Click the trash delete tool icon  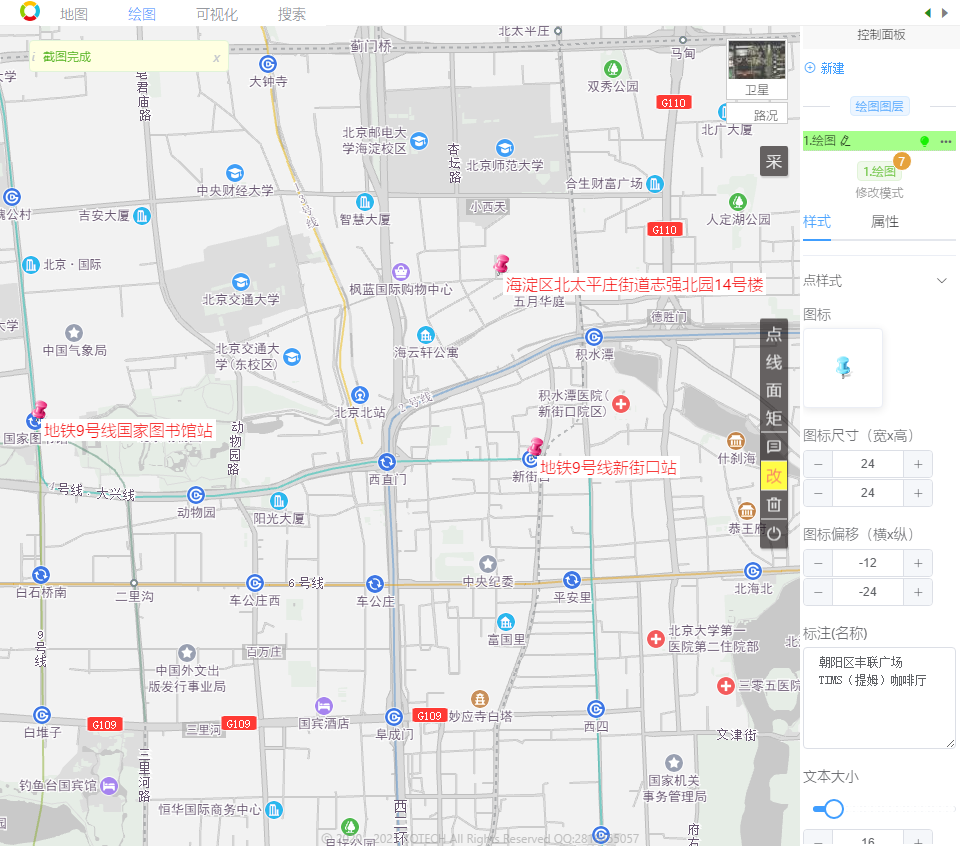[774, 505]
